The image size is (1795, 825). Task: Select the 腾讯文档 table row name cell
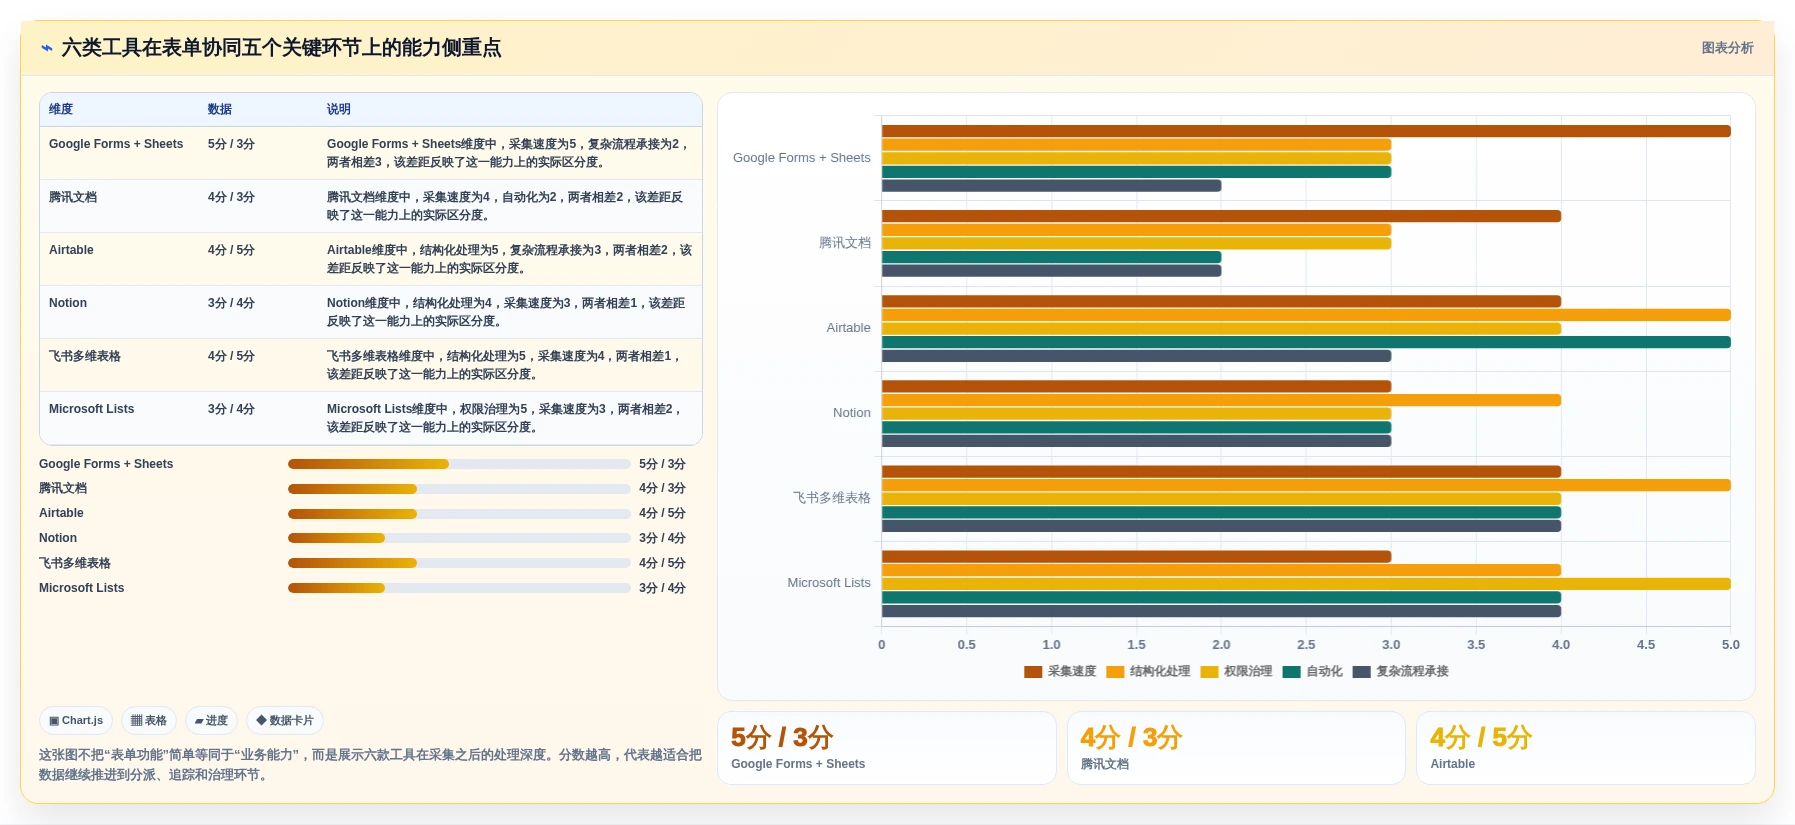coord(73,197)
